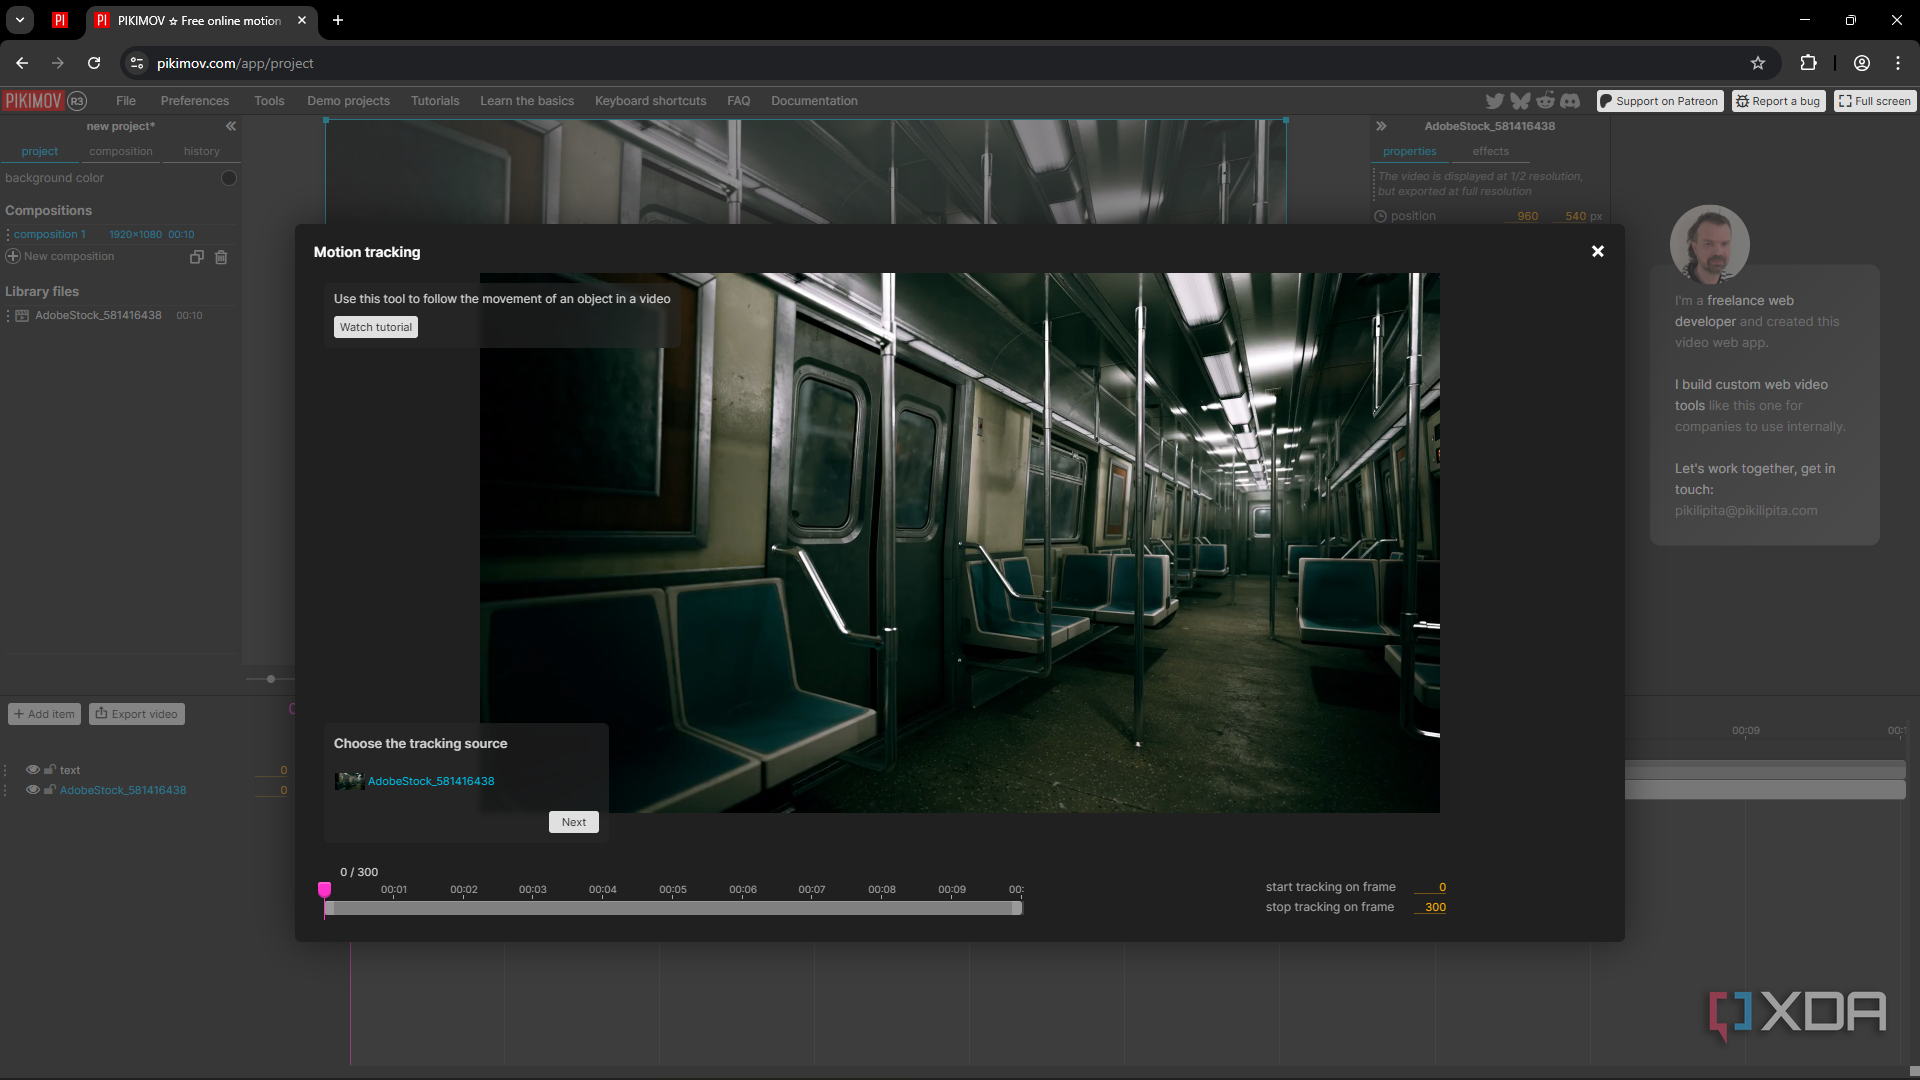1920x1080 pixels.
Task: Edit the stop tracking on frame value
Action: (x=1431, y=907)
